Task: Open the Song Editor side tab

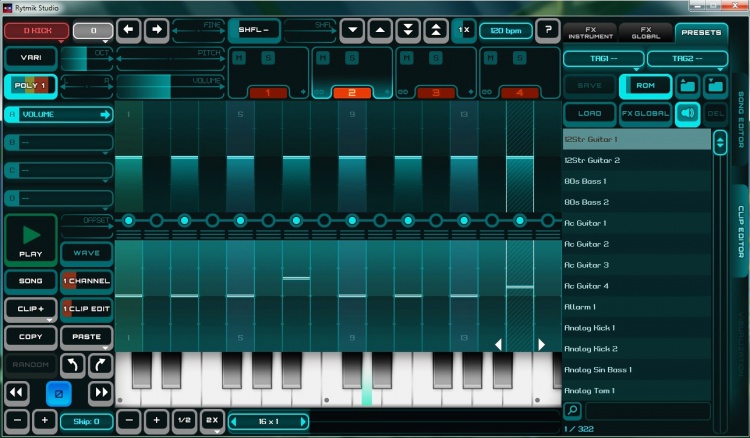Action: point(740,120)
